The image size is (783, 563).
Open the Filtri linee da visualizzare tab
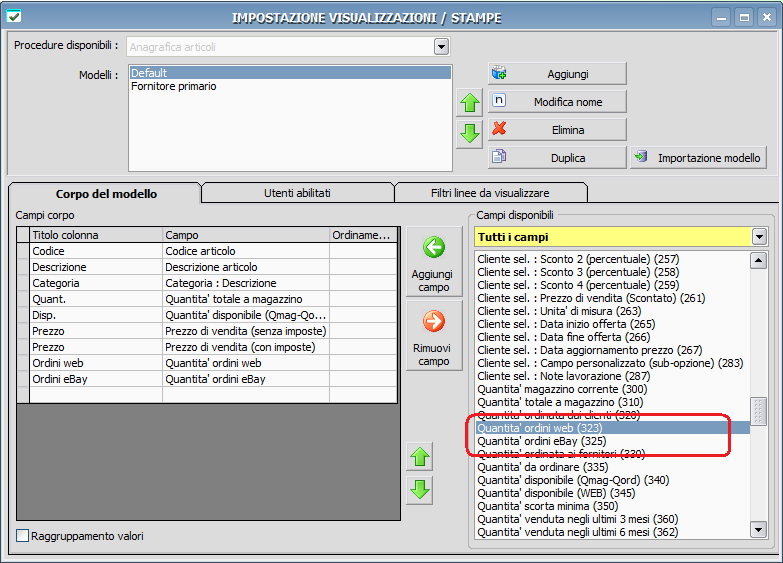490,193
